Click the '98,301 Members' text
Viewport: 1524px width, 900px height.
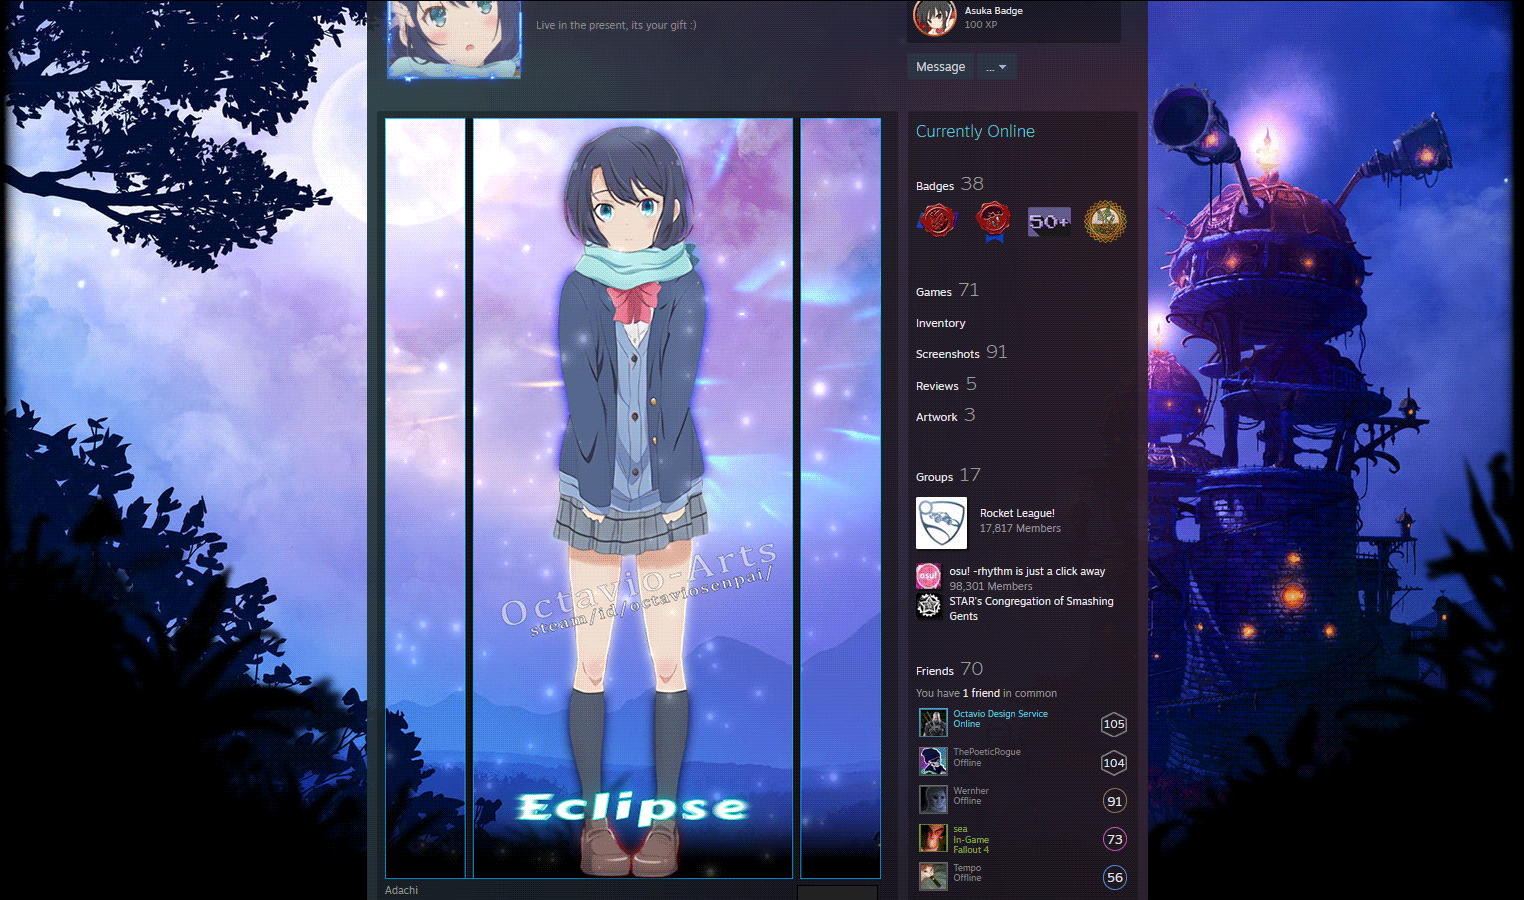(x=991, y=586)
